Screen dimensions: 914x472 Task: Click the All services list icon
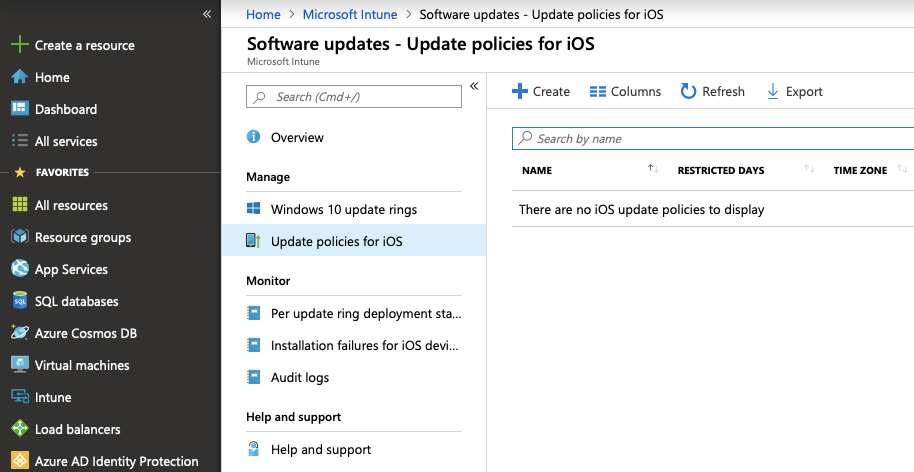click(x=20, y=140)
